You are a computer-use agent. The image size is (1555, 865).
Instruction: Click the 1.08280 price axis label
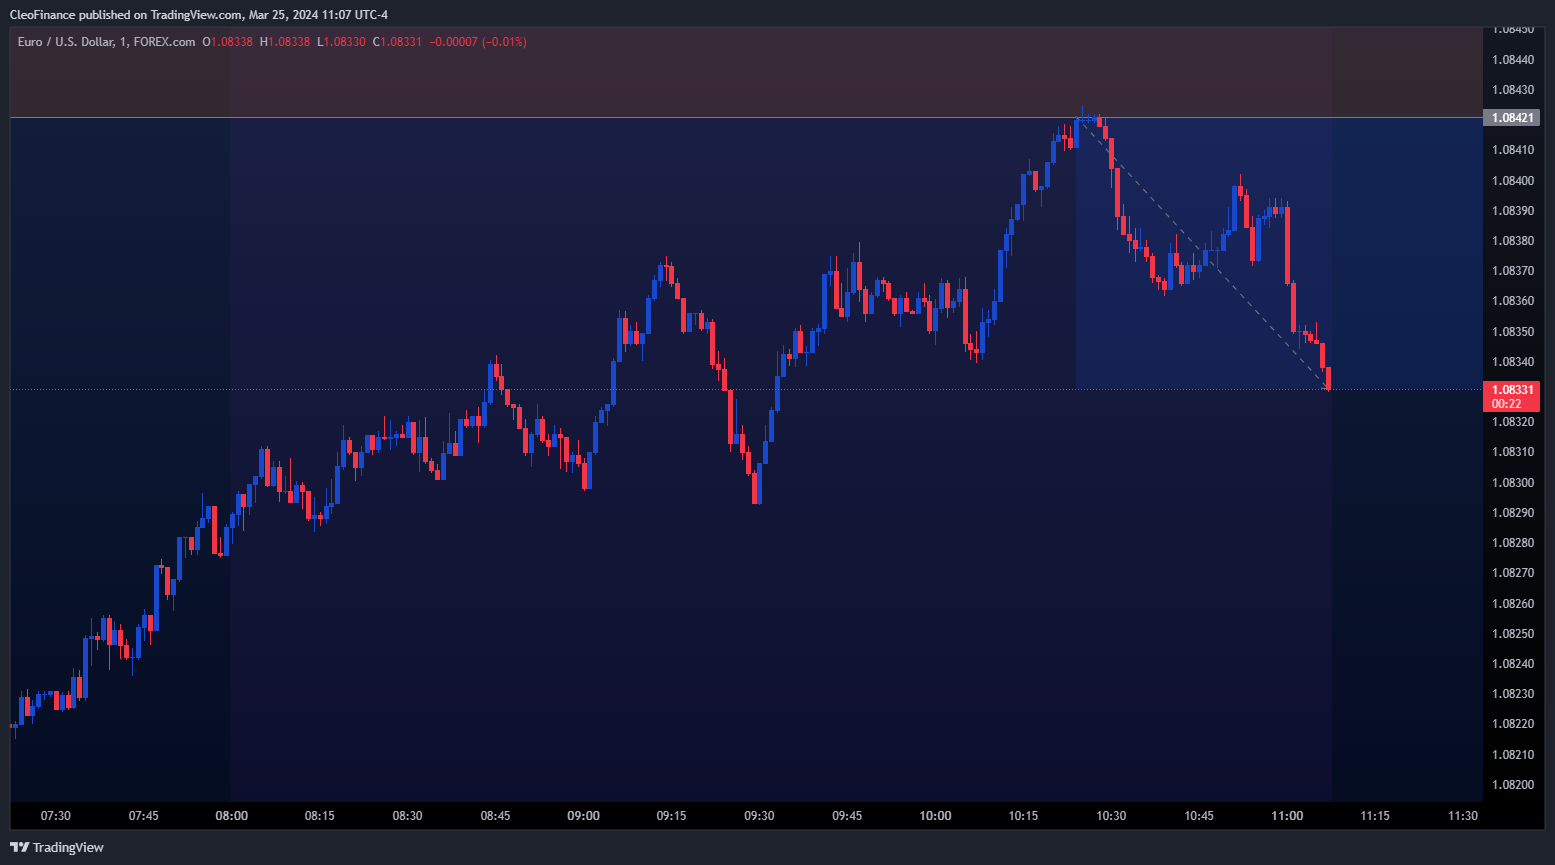tap(1512, 543)
